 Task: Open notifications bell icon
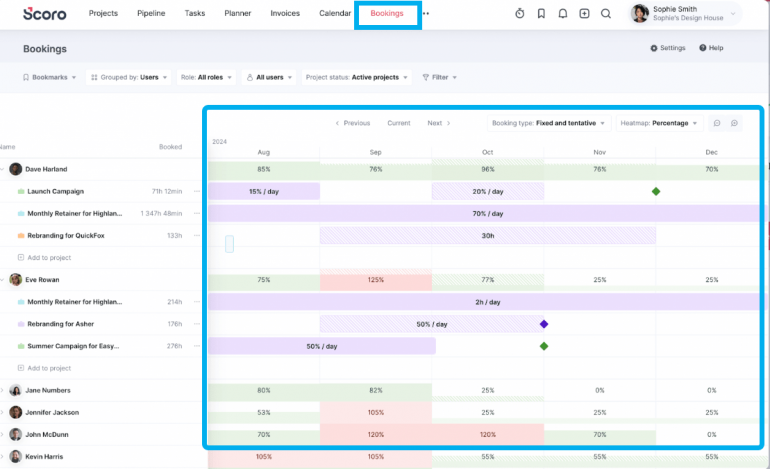[x=563, y=14]
